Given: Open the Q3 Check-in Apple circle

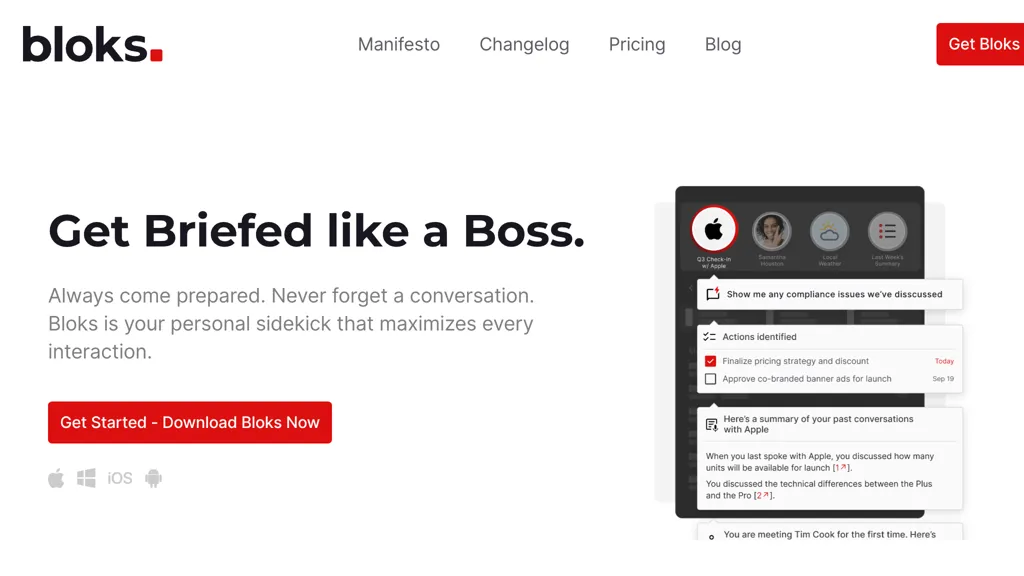Looking at the screenshot, I should click(714, 231).
